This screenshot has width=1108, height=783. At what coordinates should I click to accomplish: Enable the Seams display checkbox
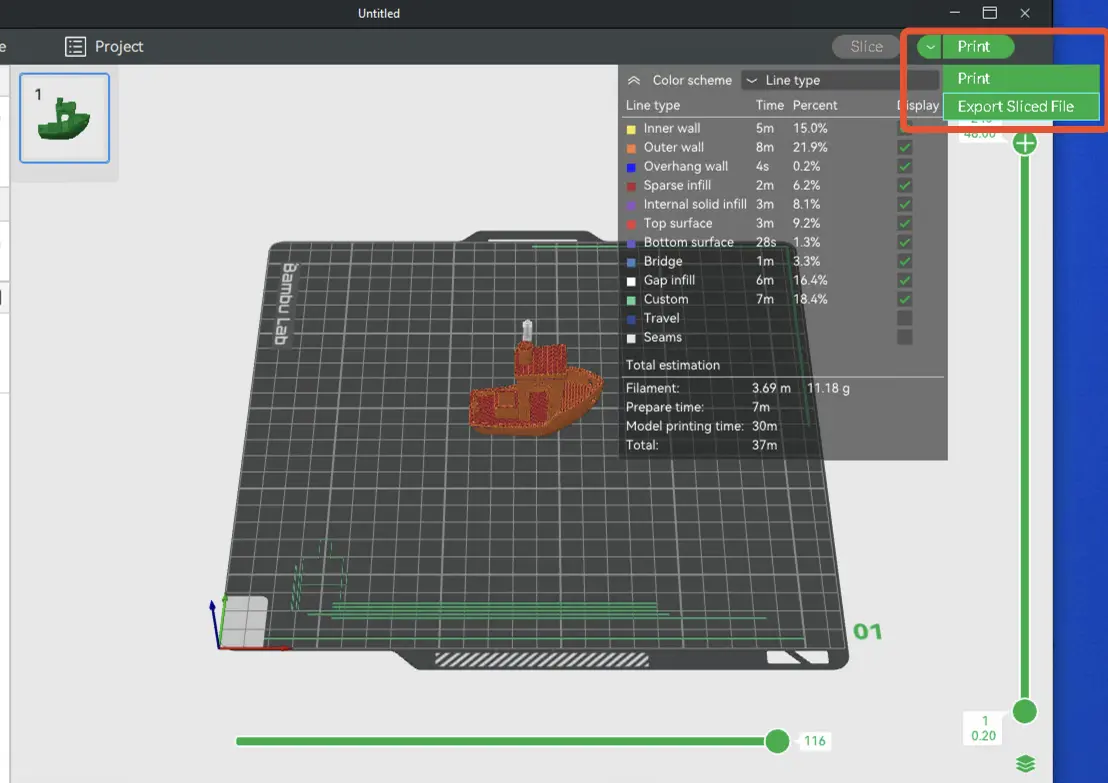coord(904,338)
